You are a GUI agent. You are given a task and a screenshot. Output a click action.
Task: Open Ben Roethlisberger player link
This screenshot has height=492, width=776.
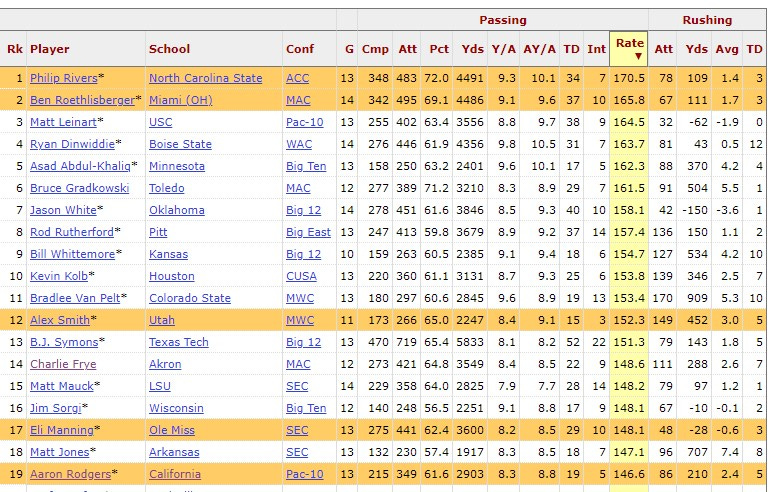click(x=82, y=100)
